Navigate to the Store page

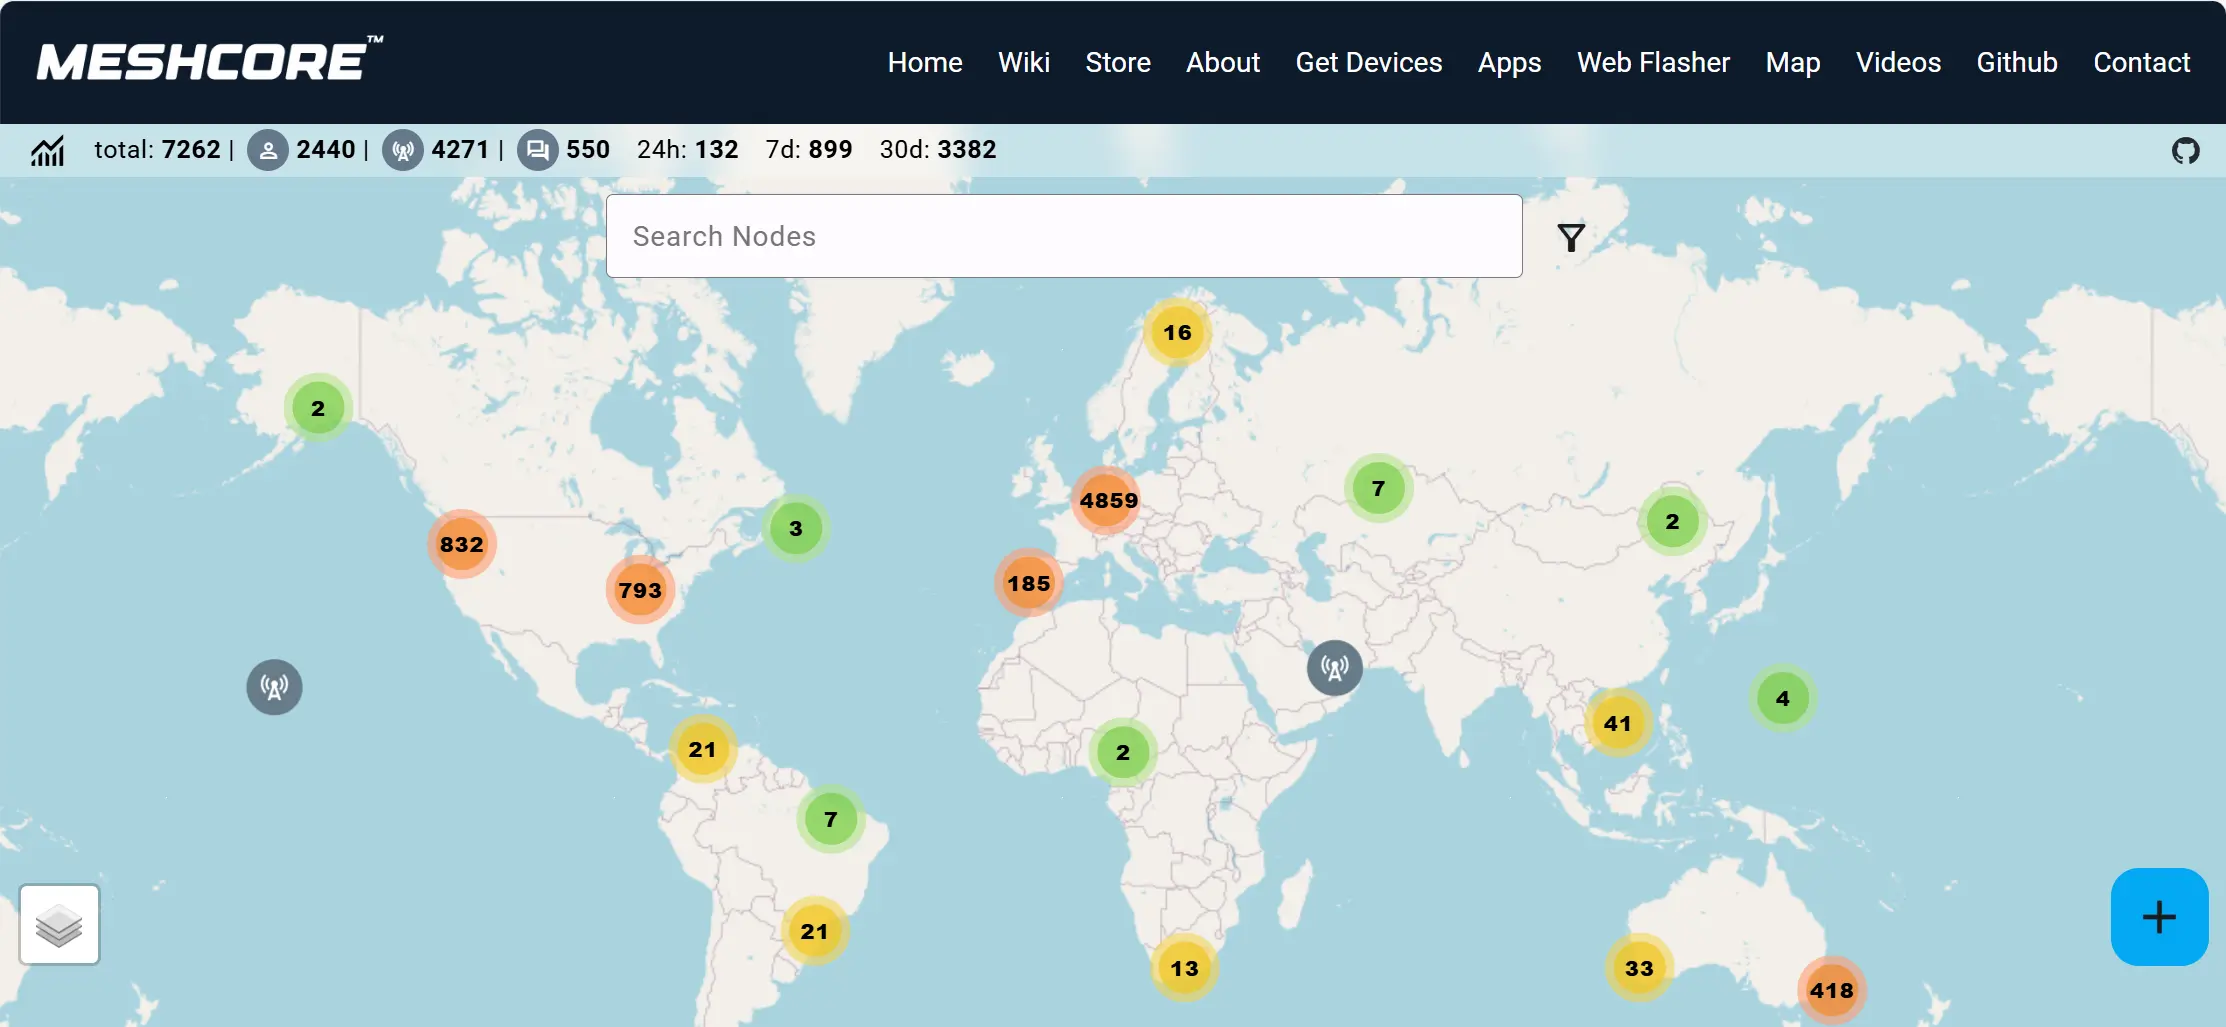coord(1117,62)
